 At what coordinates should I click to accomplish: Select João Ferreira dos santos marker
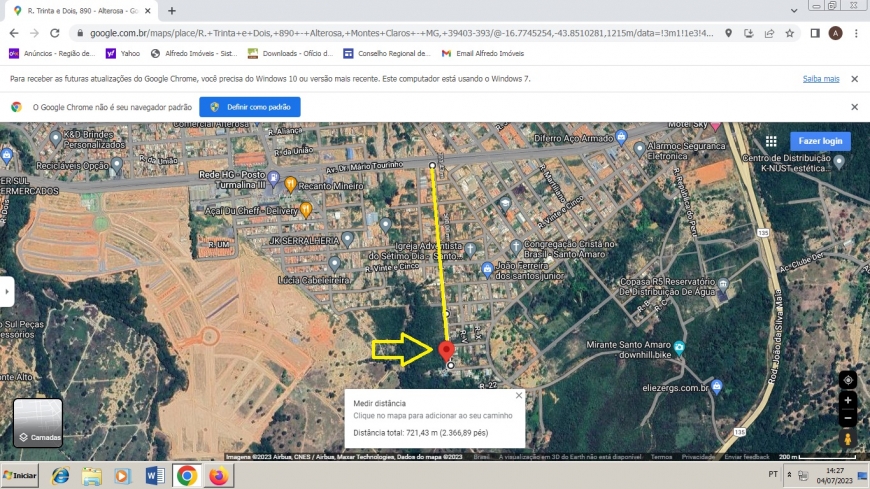(487, 269)
